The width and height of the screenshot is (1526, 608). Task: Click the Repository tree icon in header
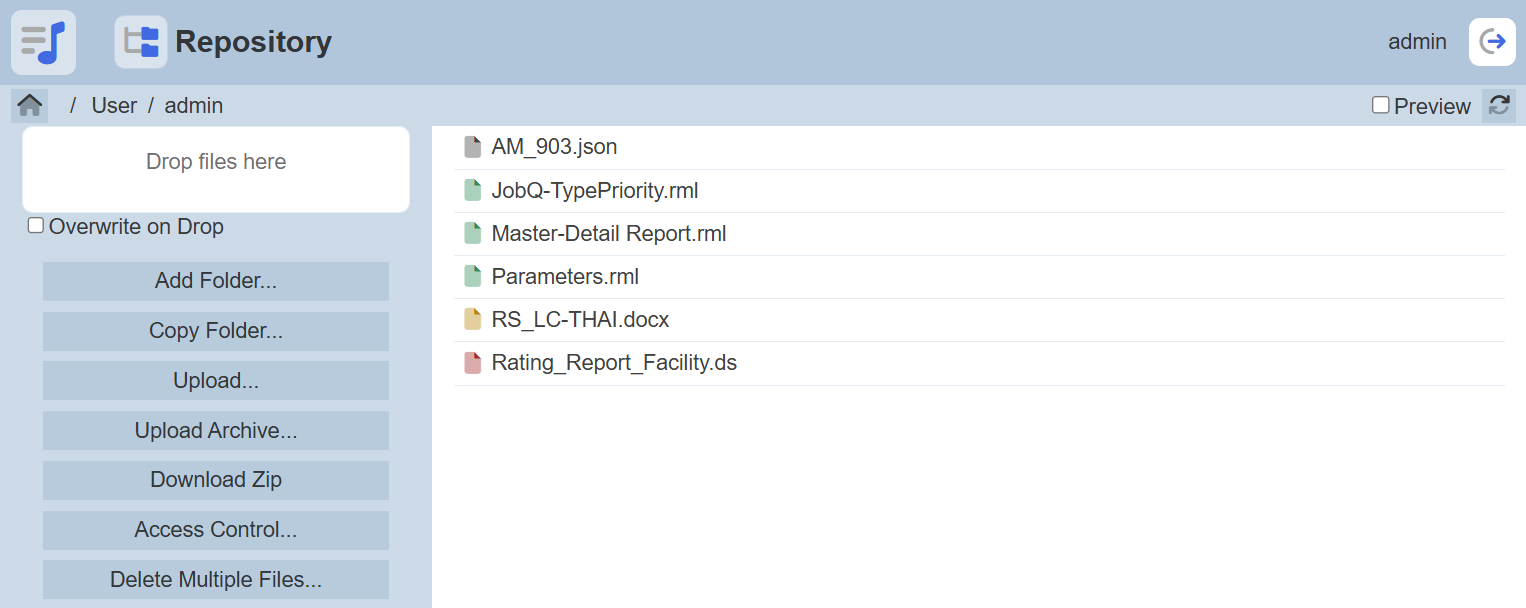click(x=141, y=42)
